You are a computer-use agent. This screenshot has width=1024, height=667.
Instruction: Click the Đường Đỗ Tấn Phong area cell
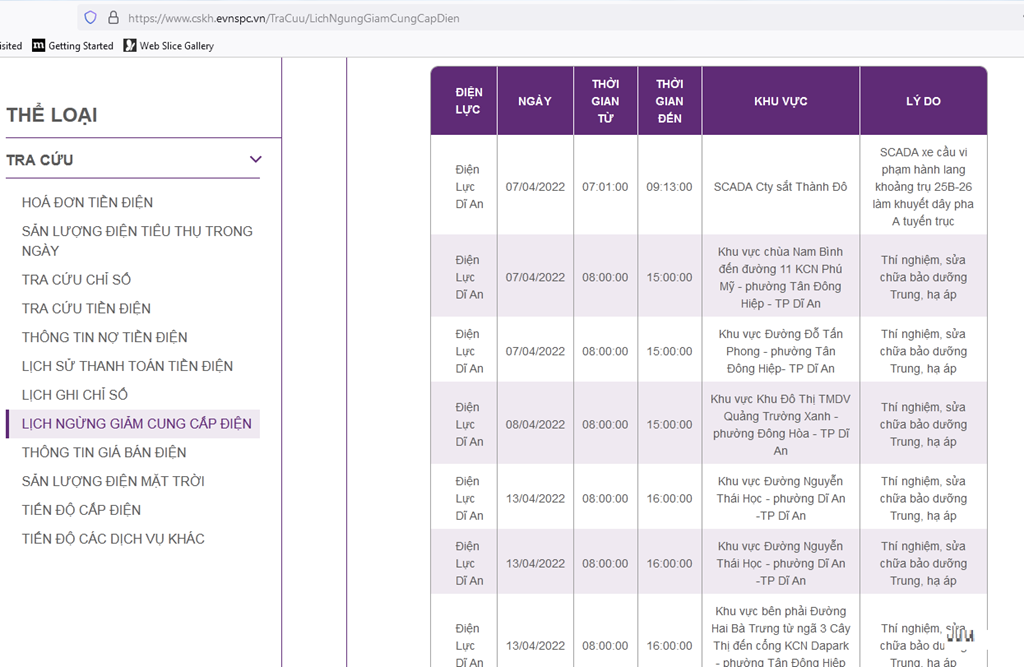point(780,351)
